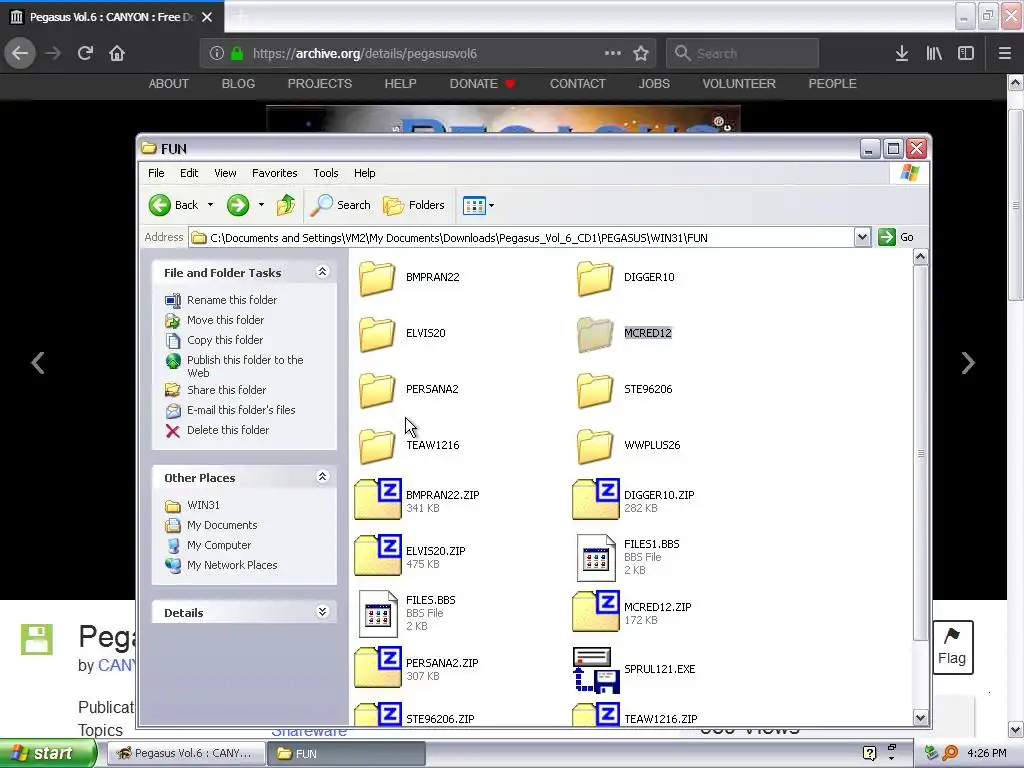Open DONATE link in archive.org nav
The height and width of the screenshot is (768, 1024).
tap(482, 84)
